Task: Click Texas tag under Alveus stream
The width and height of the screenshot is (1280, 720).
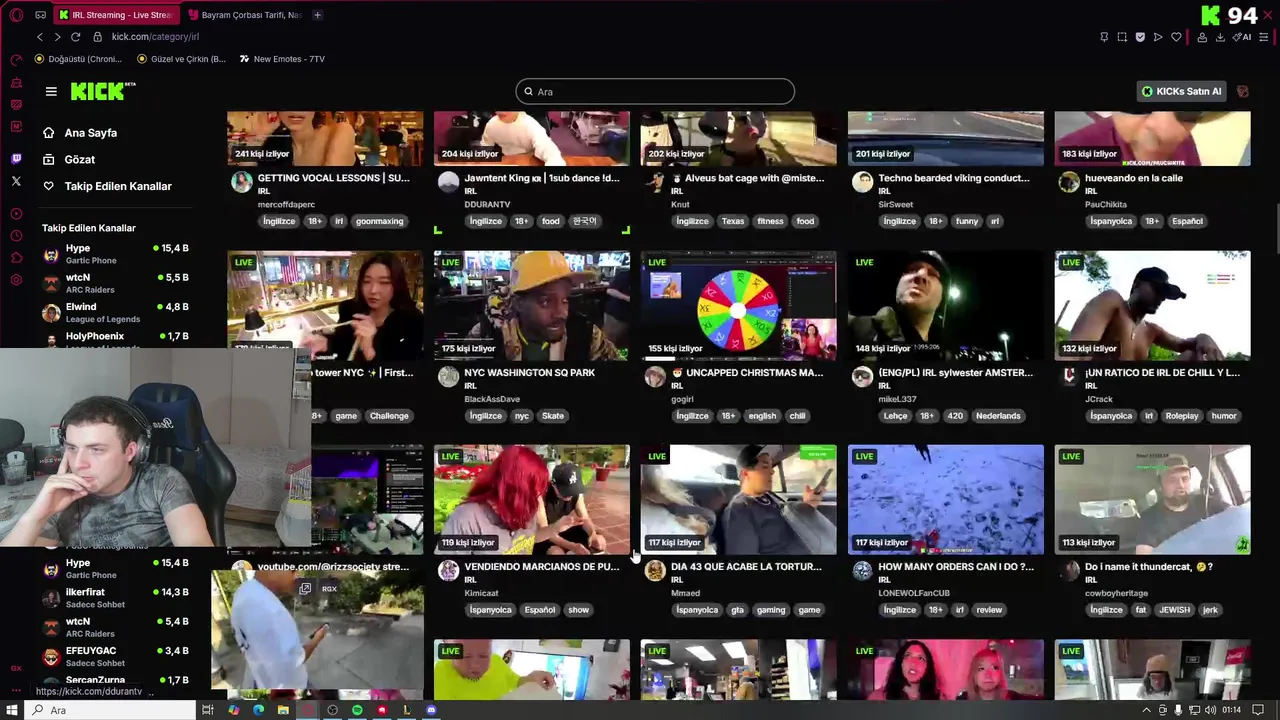Action: point(732,221)
